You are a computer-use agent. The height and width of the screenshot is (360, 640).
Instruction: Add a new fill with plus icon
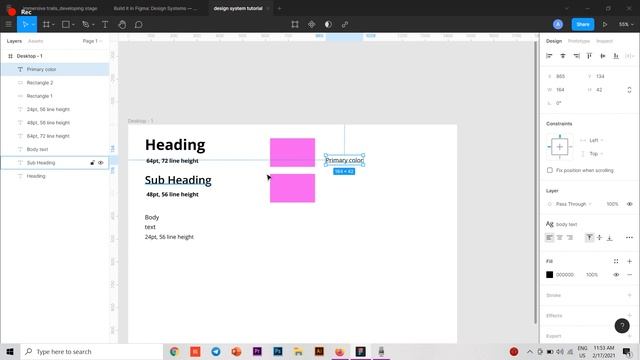pyautogui.click(x=629, y=261)
